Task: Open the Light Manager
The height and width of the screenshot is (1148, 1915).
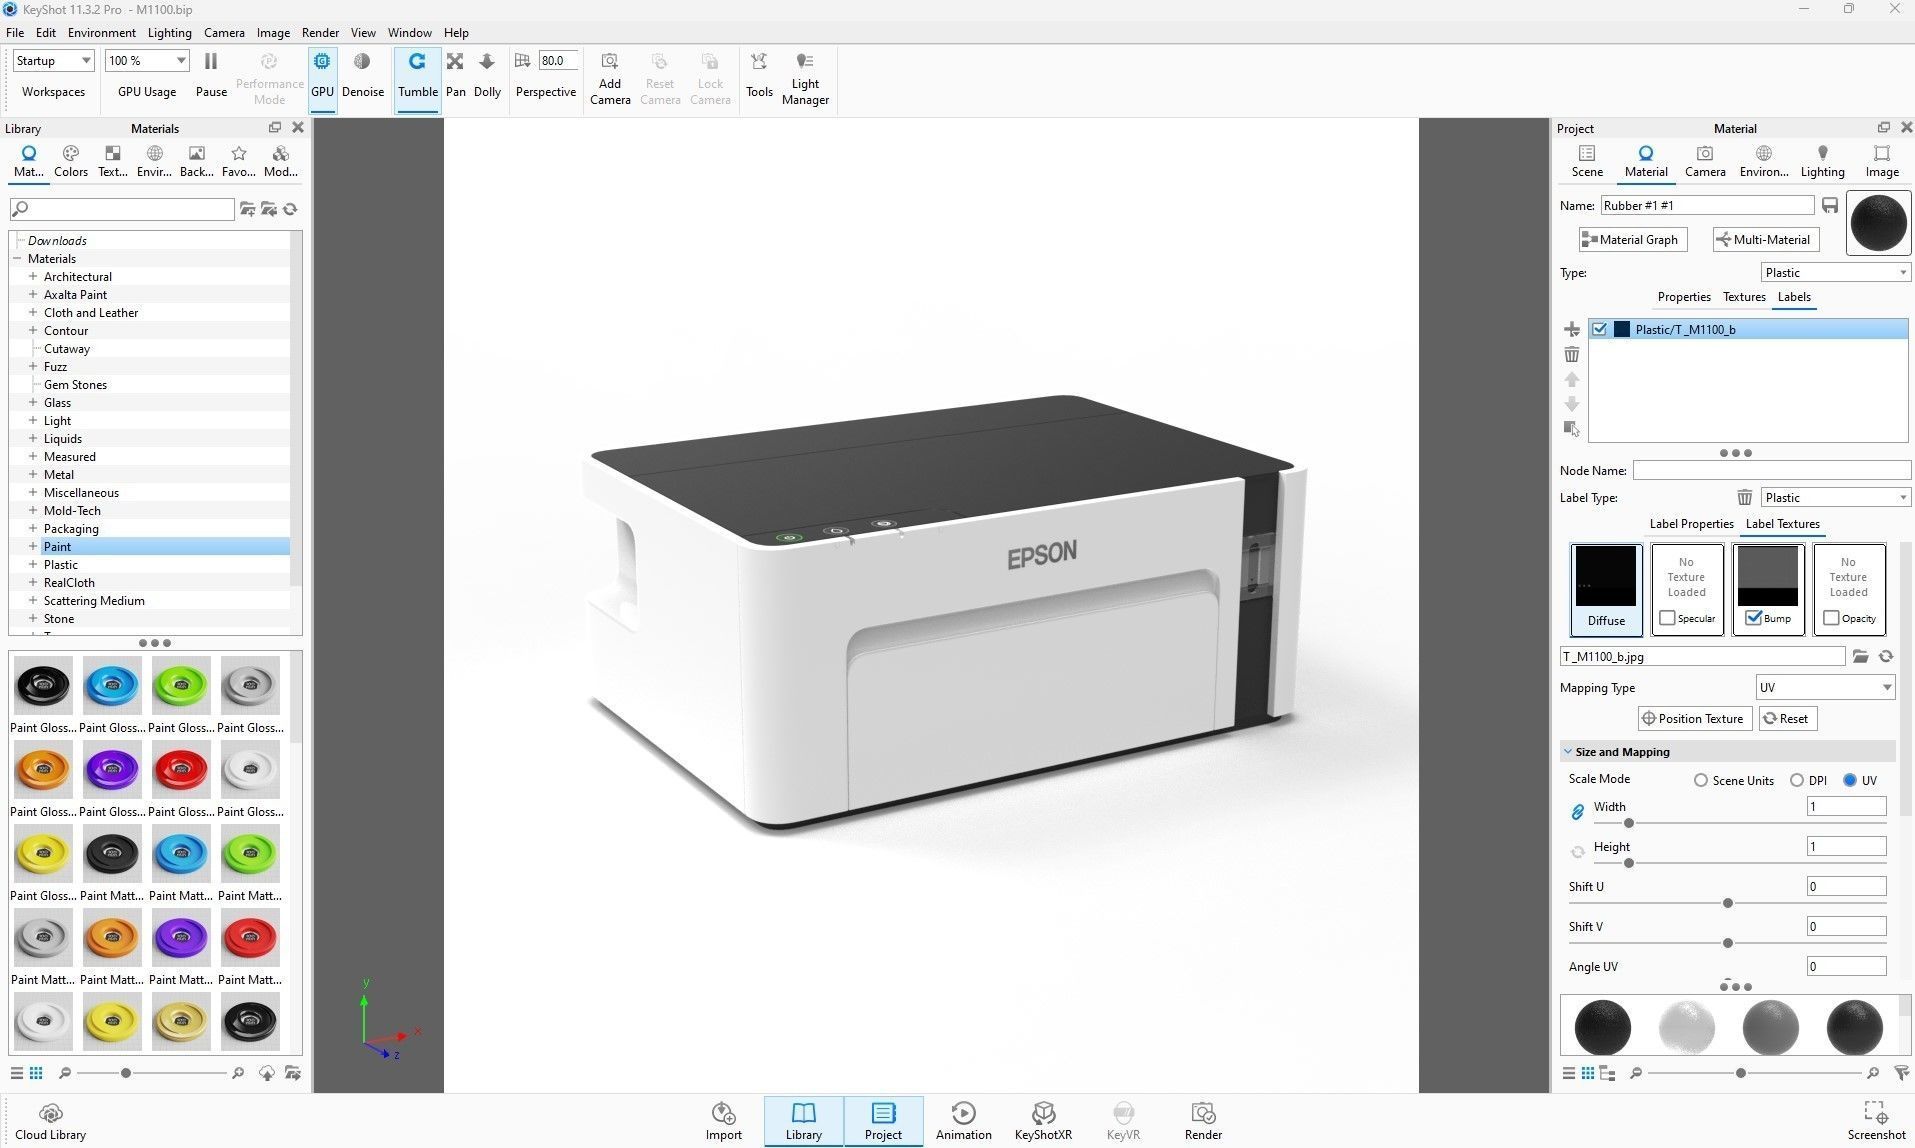Action: (805, 78)
